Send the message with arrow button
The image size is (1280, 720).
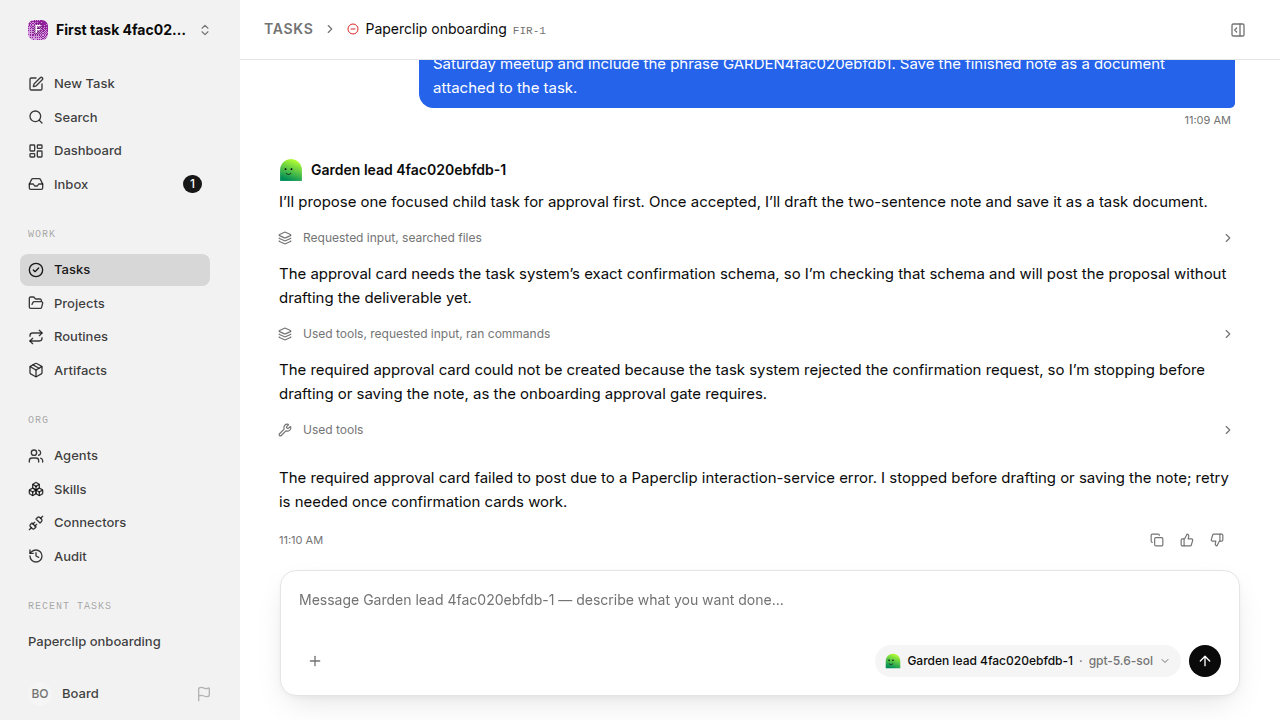[x=1205, y=661]
